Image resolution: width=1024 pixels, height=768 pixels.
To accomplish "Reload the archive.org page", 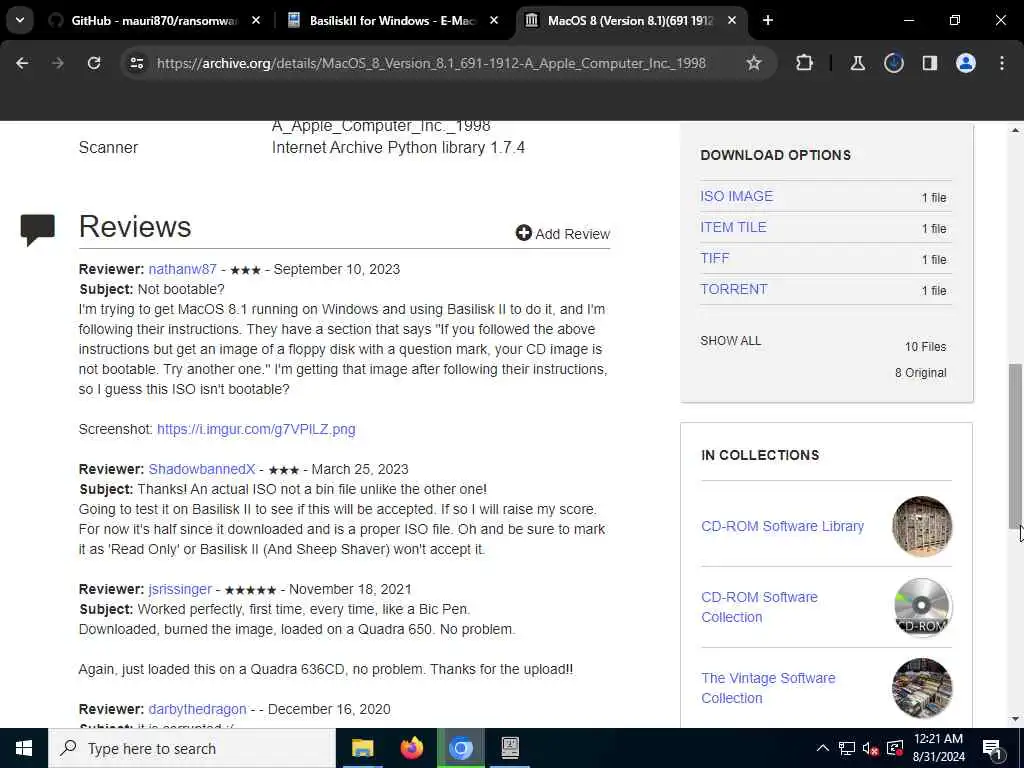I will 94,63.
